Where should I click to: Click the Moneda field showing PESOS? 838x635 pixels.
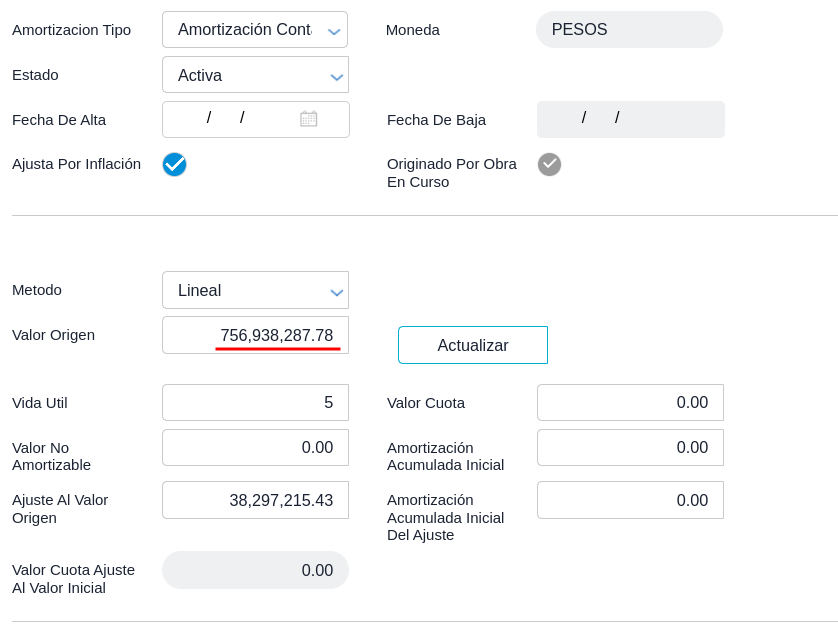coord(628,30)
